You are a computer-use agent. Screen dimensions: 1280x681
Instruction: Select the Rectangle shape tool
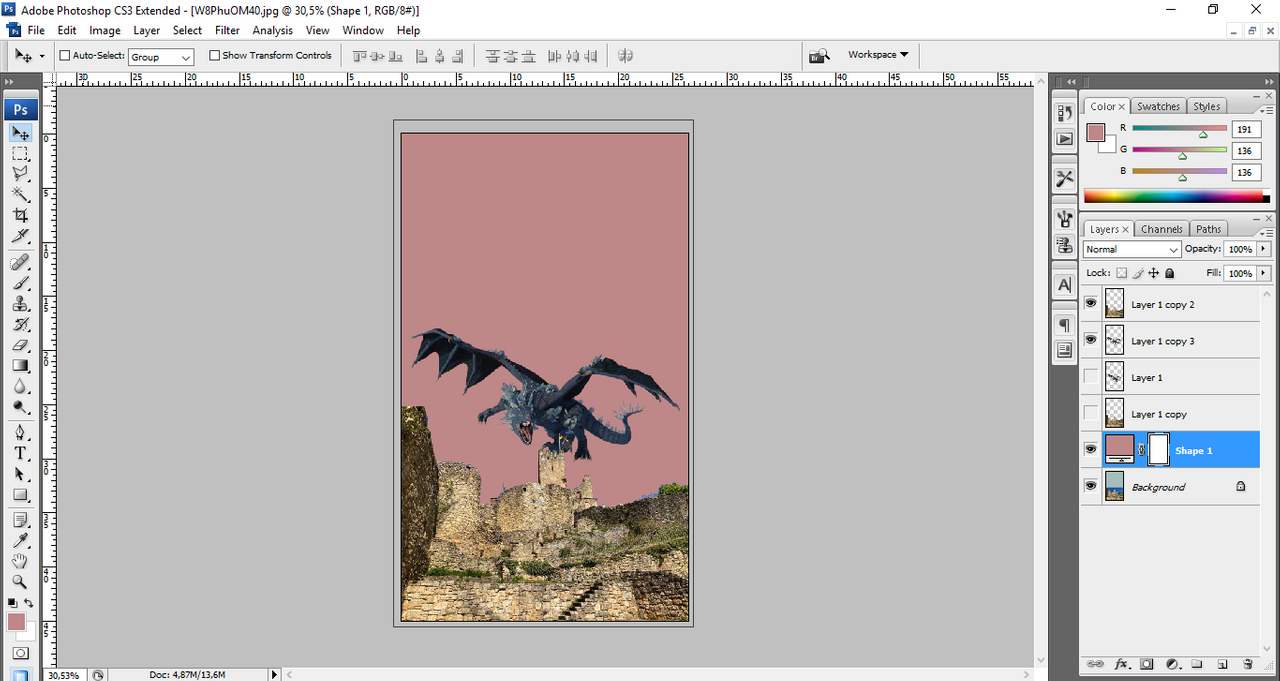pyautogui.click(x=20, y=494)
